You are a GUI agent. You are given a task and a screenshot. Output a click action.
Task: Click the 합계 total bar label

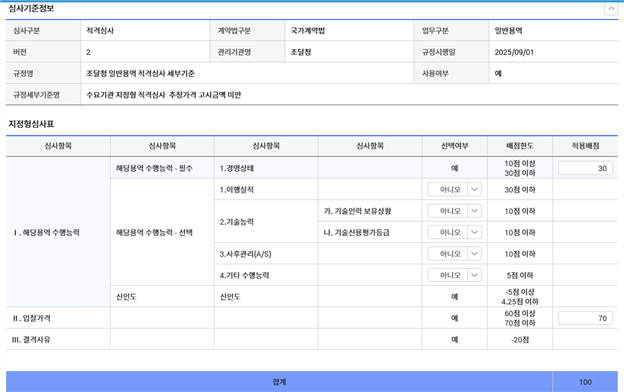pyautogui.click(x=279, y=382)
